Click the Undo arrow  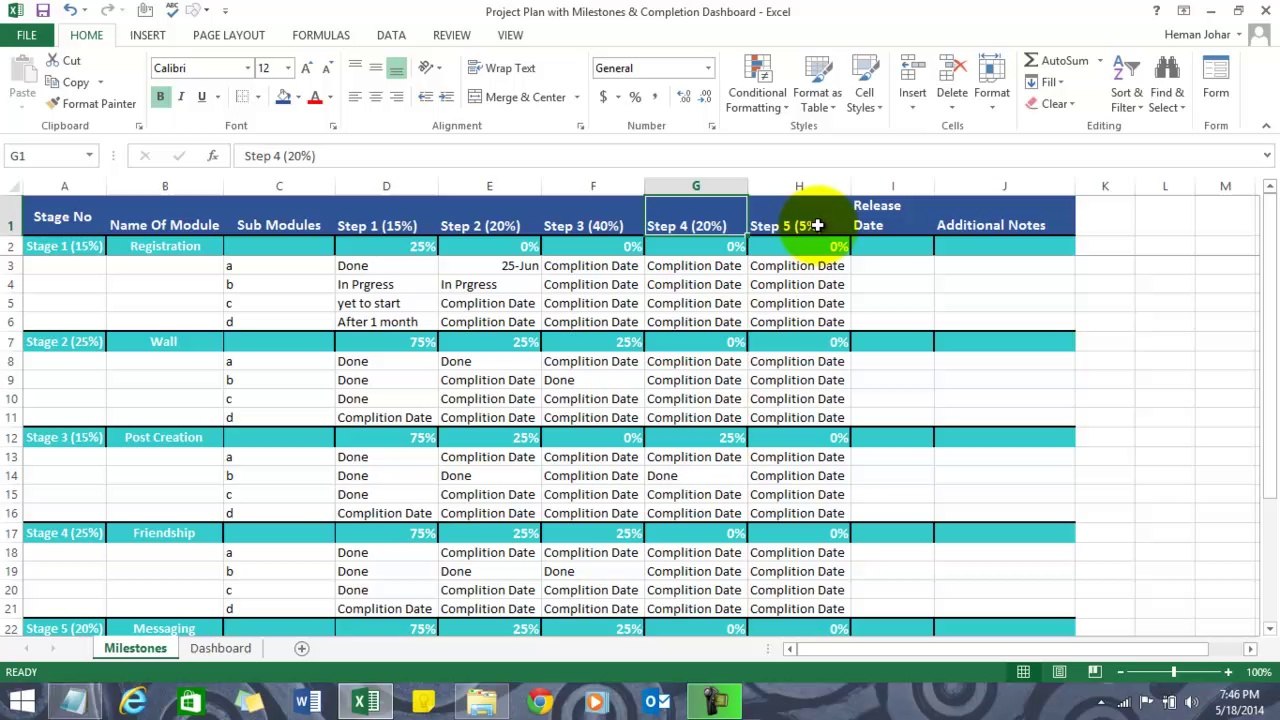pos(69,11)
